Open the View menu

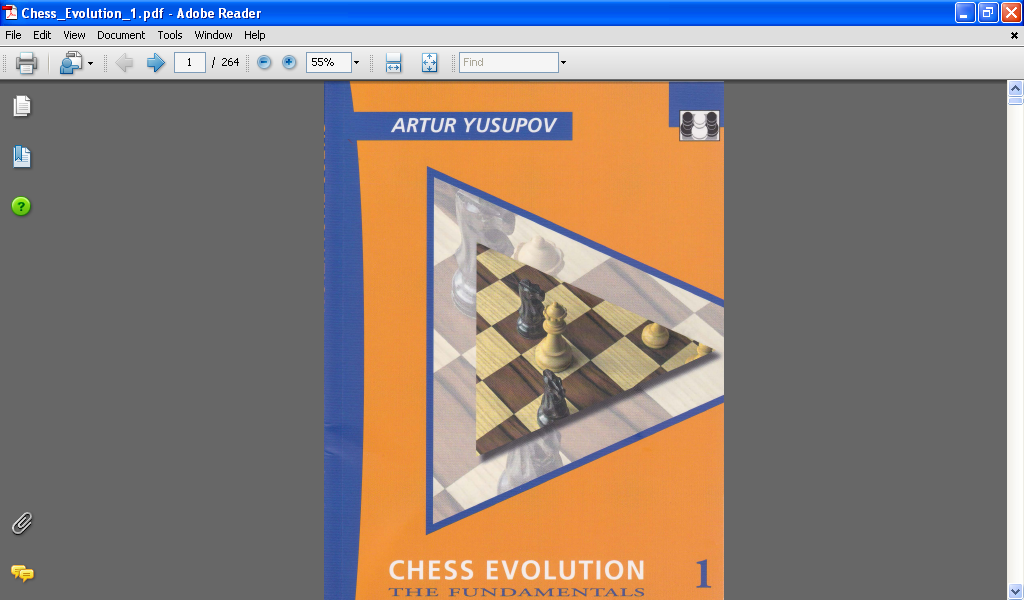tap(74, 35)
